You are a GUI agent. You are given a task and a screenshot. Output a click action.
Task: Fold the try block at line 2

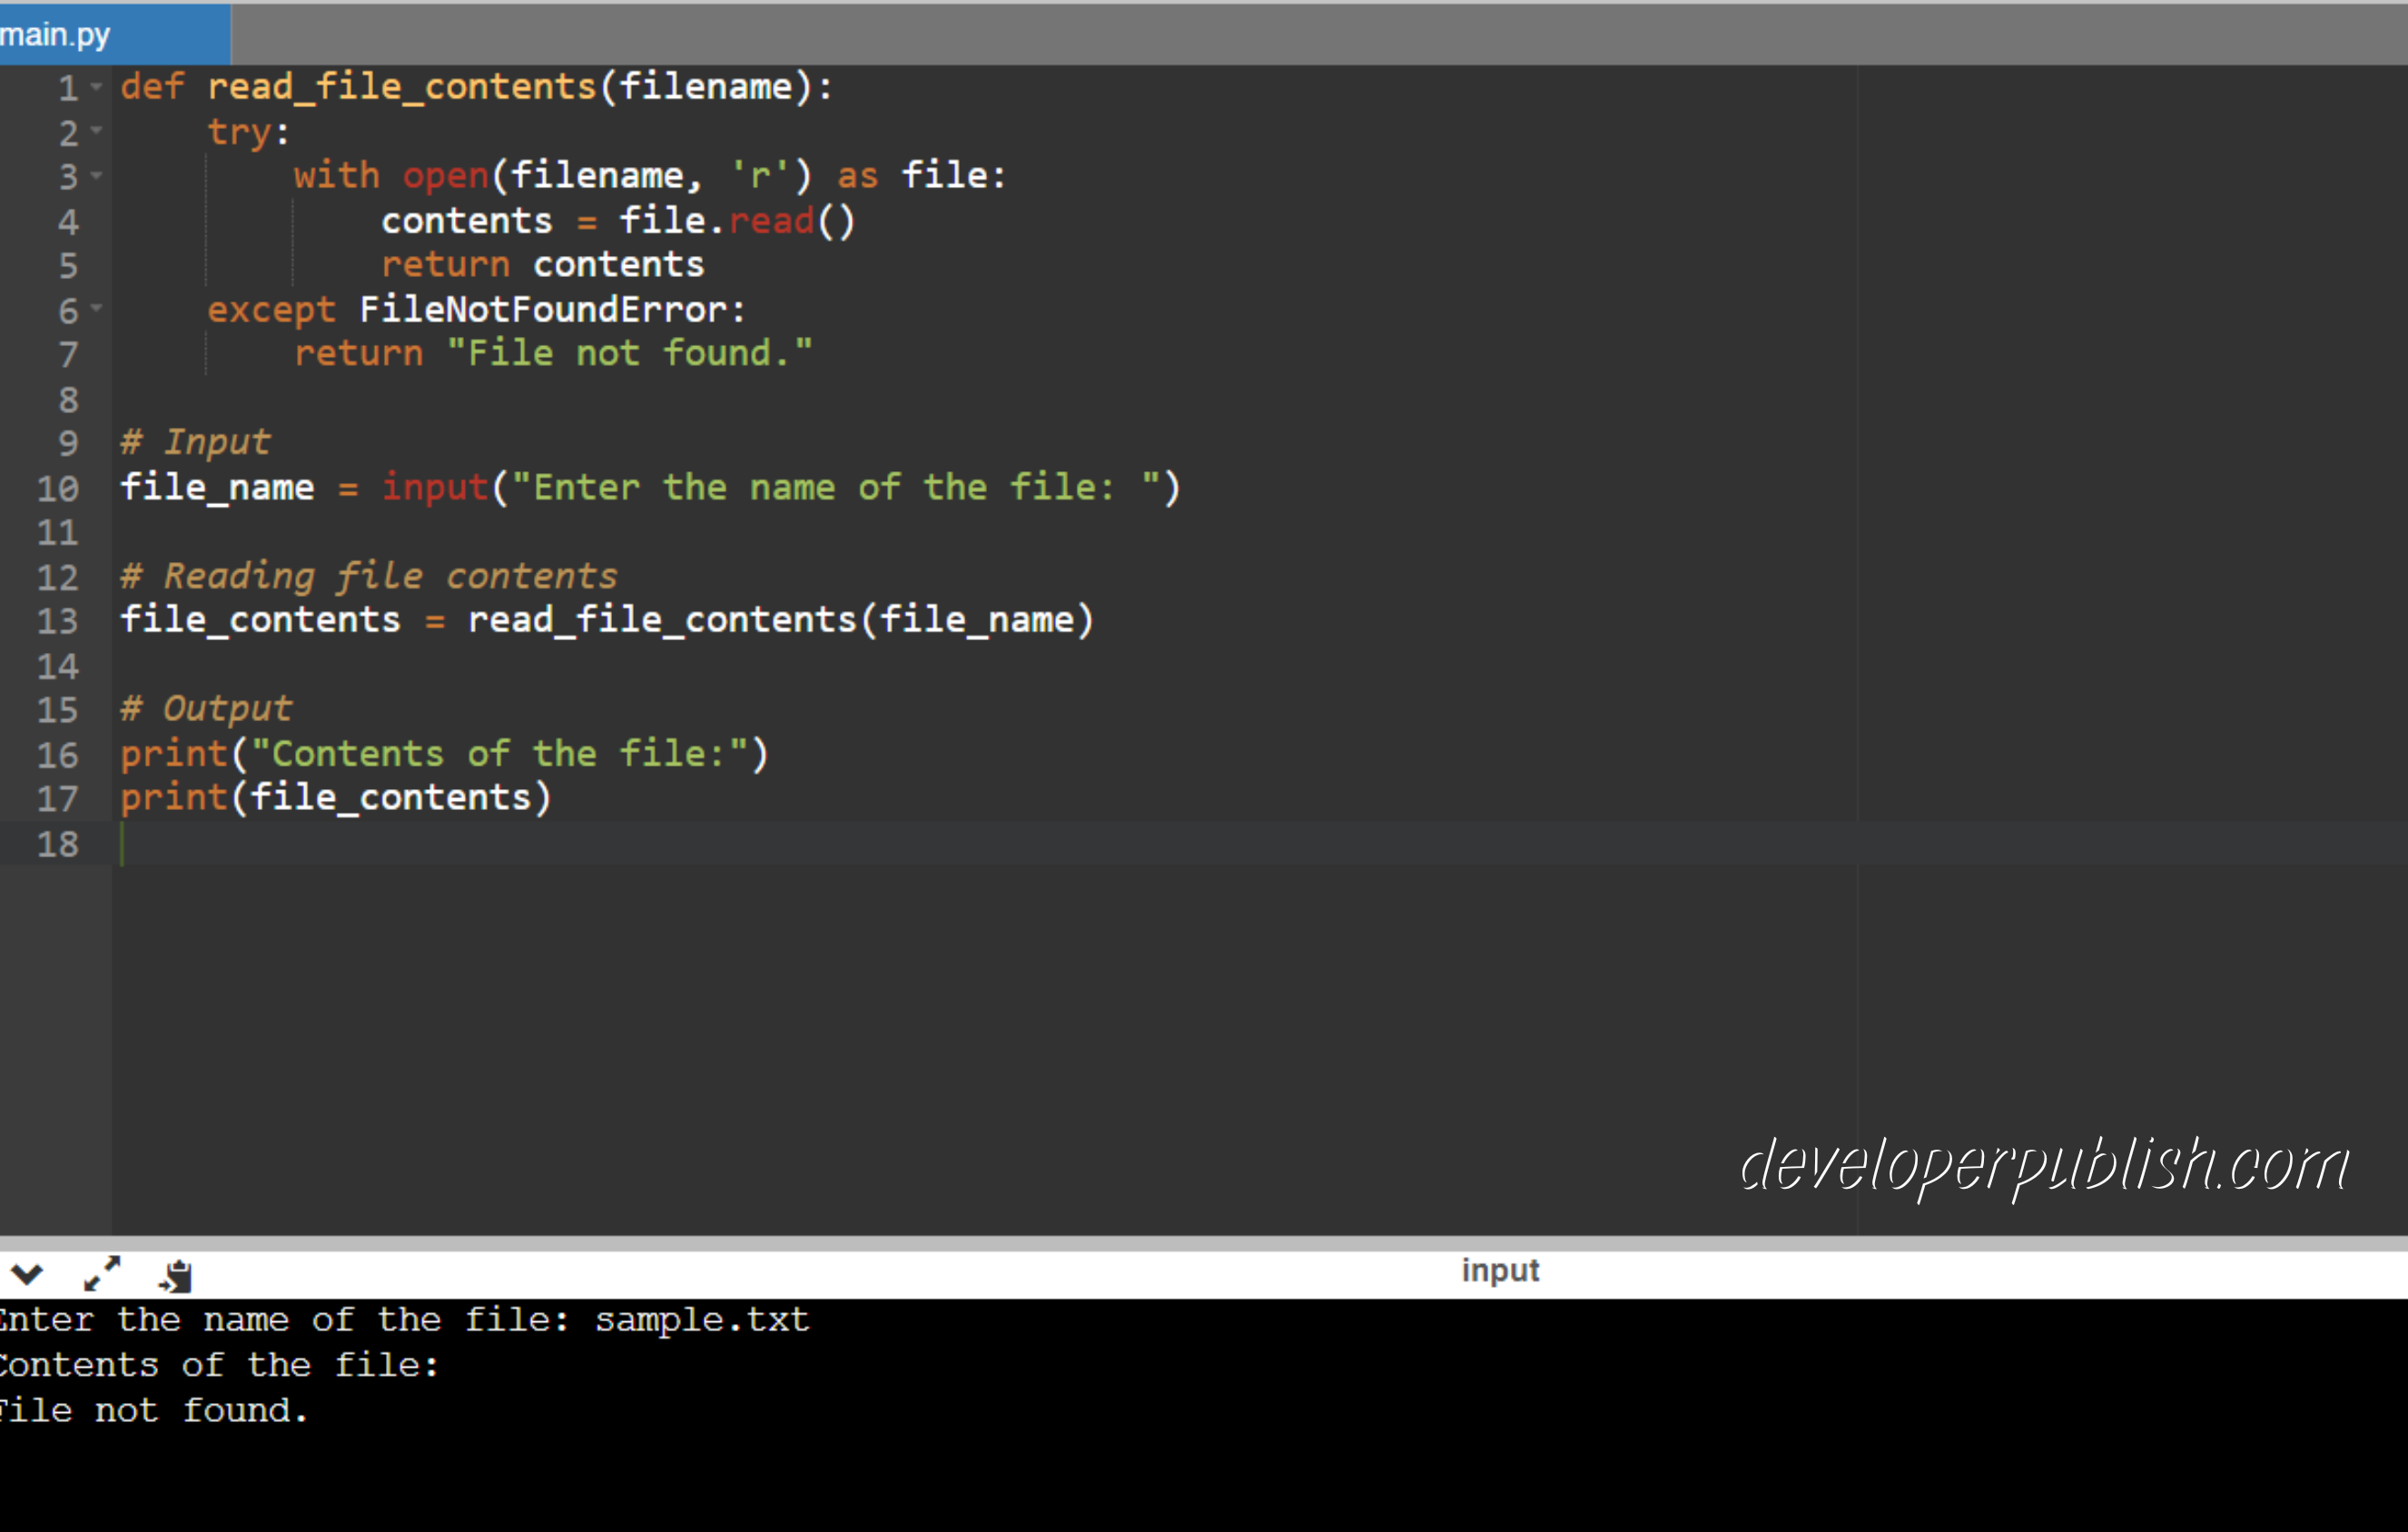pos(96,130)
